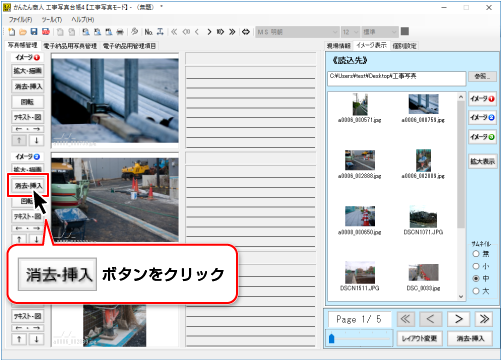This screenshot has height=360, width=501.
Task: Click the 読込先 folder path field
Action: click(x=396, y=78)
